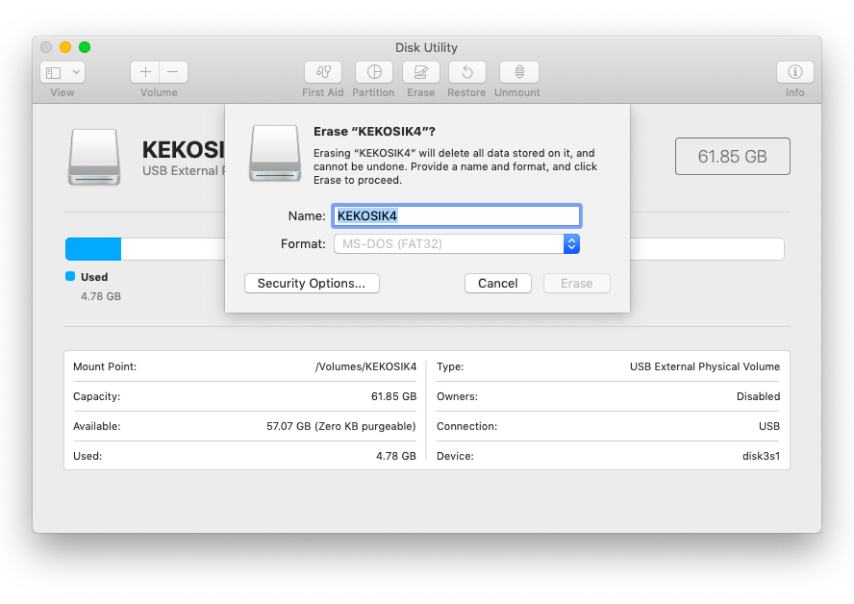Click the drive icon in the erase dialog
The image size is (854, 604).
point(275,153)
